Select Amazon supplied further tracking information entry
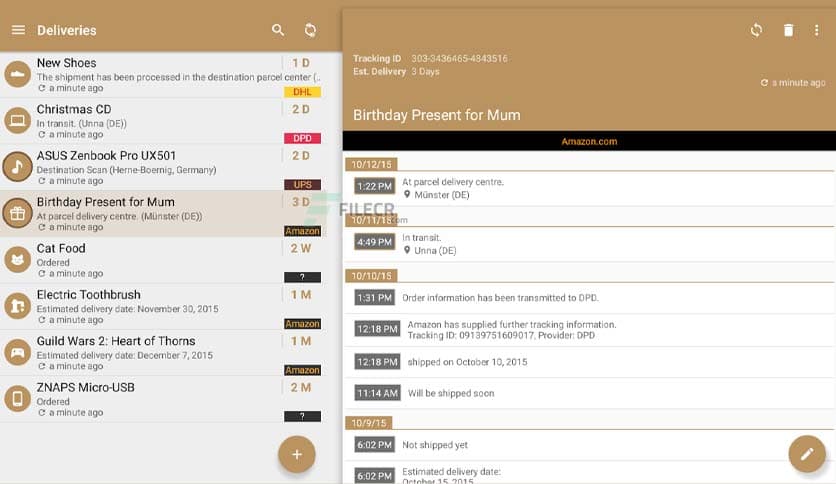The height and width of the screenshot is (484, 836). 589,329
